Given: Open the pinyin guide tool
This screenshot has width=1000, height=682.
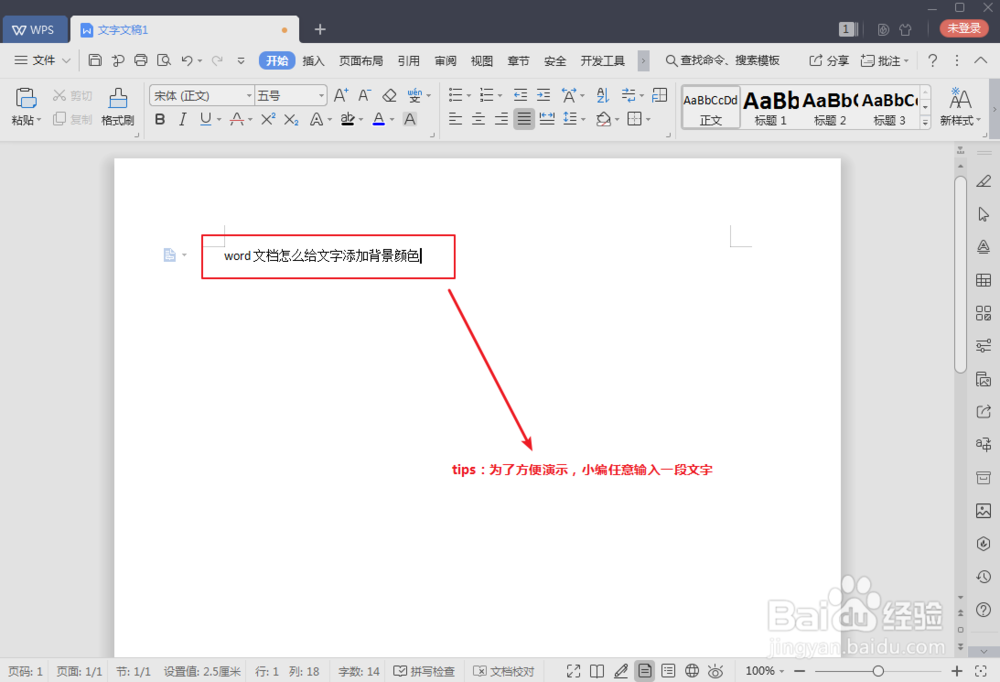Looking at the screenshot, I should coord(415,94).
